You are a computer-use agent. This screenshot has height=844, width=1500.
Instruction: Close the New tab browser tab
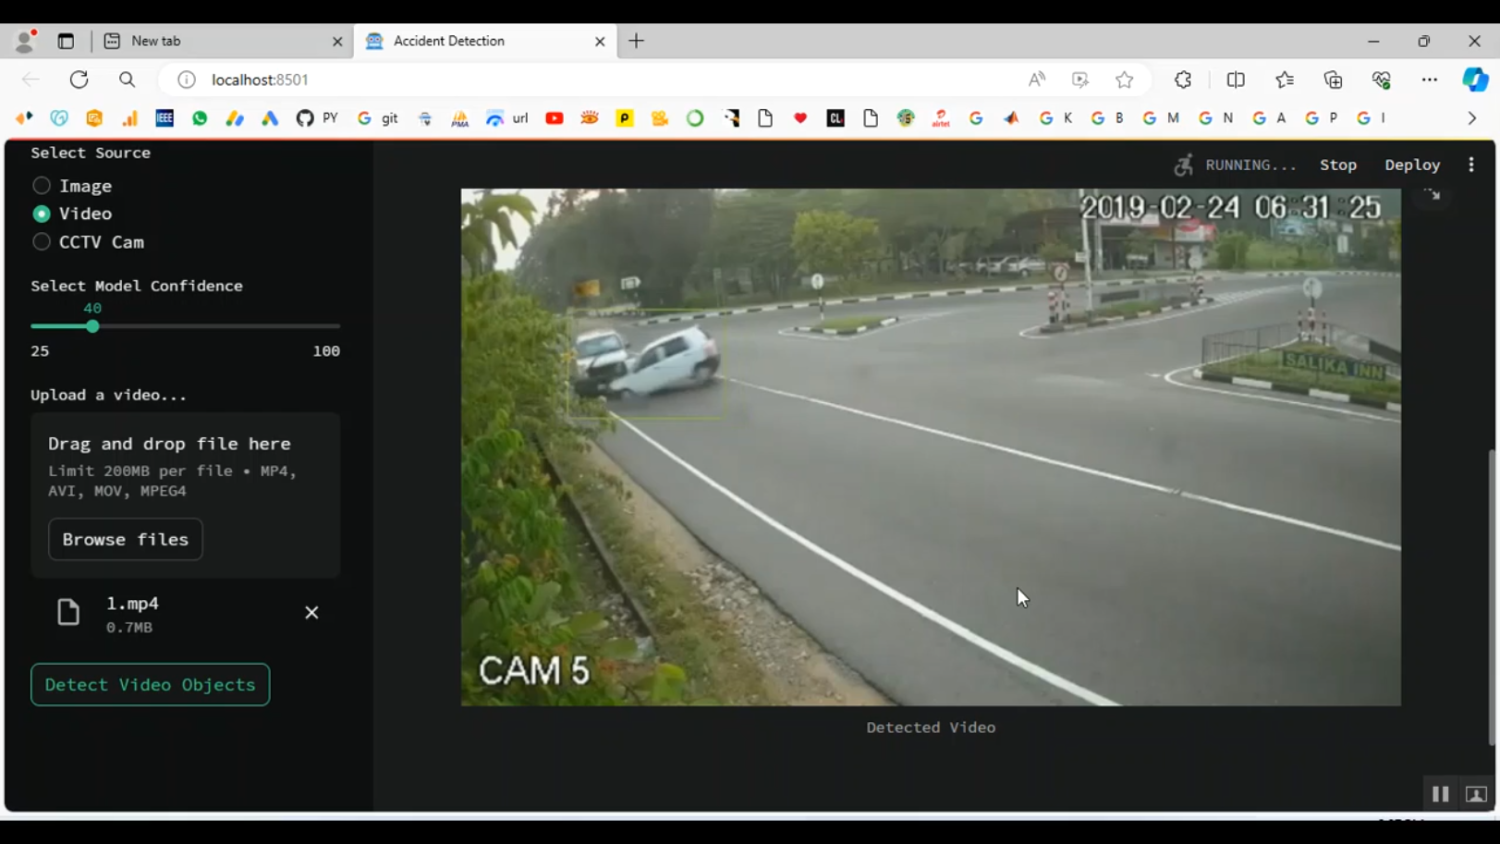click(337, 41)
